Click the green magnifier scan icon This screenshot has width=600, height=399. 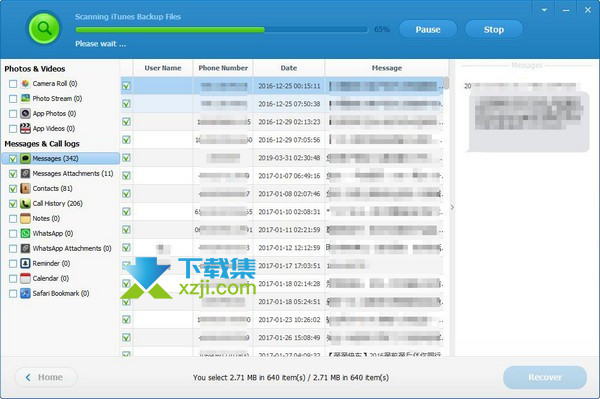point(44,28)
